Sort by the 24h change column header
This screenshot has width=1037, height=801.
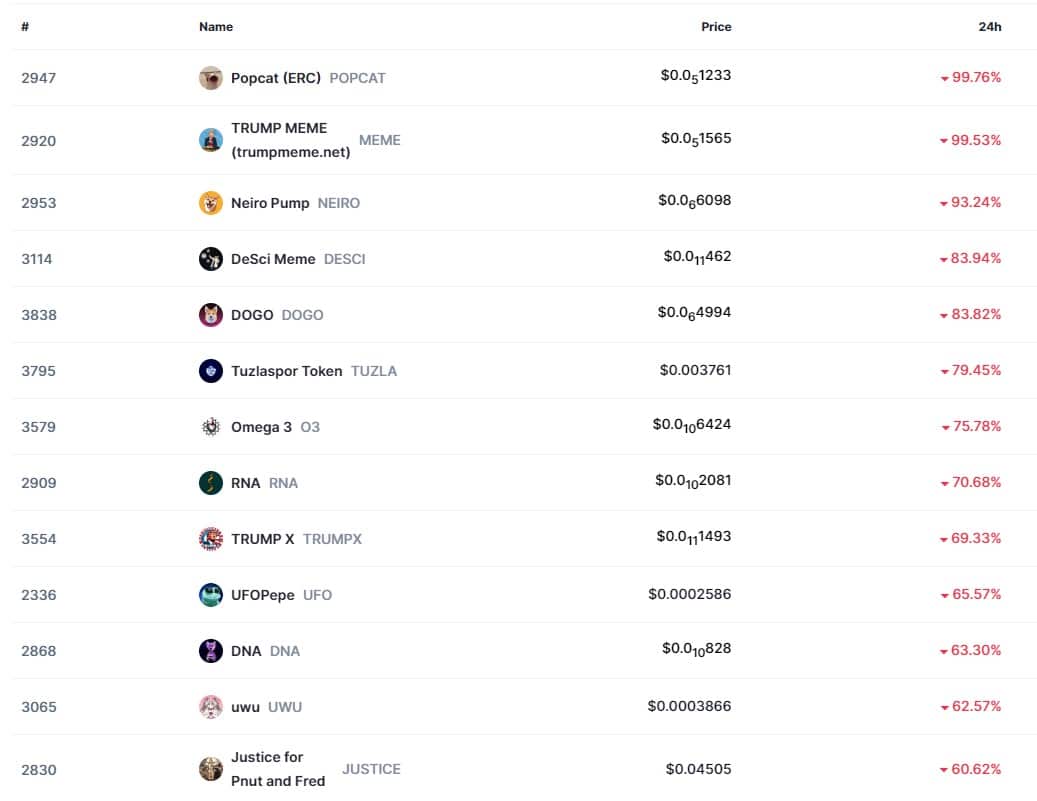point(989,27)
